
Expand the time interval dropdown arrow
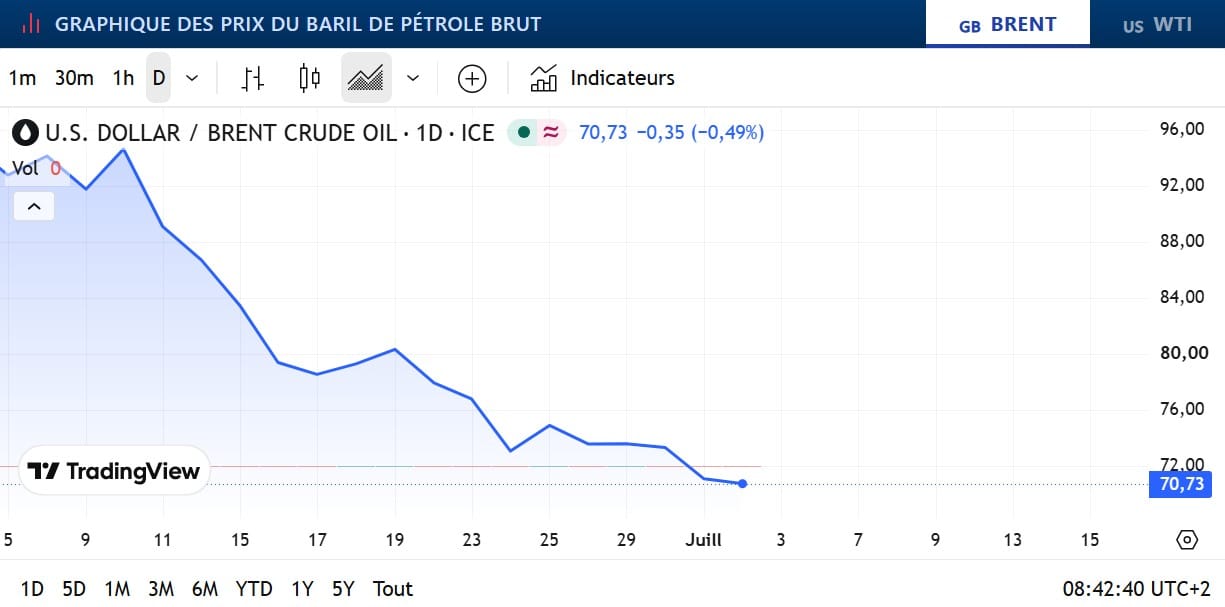click(193, 78)
